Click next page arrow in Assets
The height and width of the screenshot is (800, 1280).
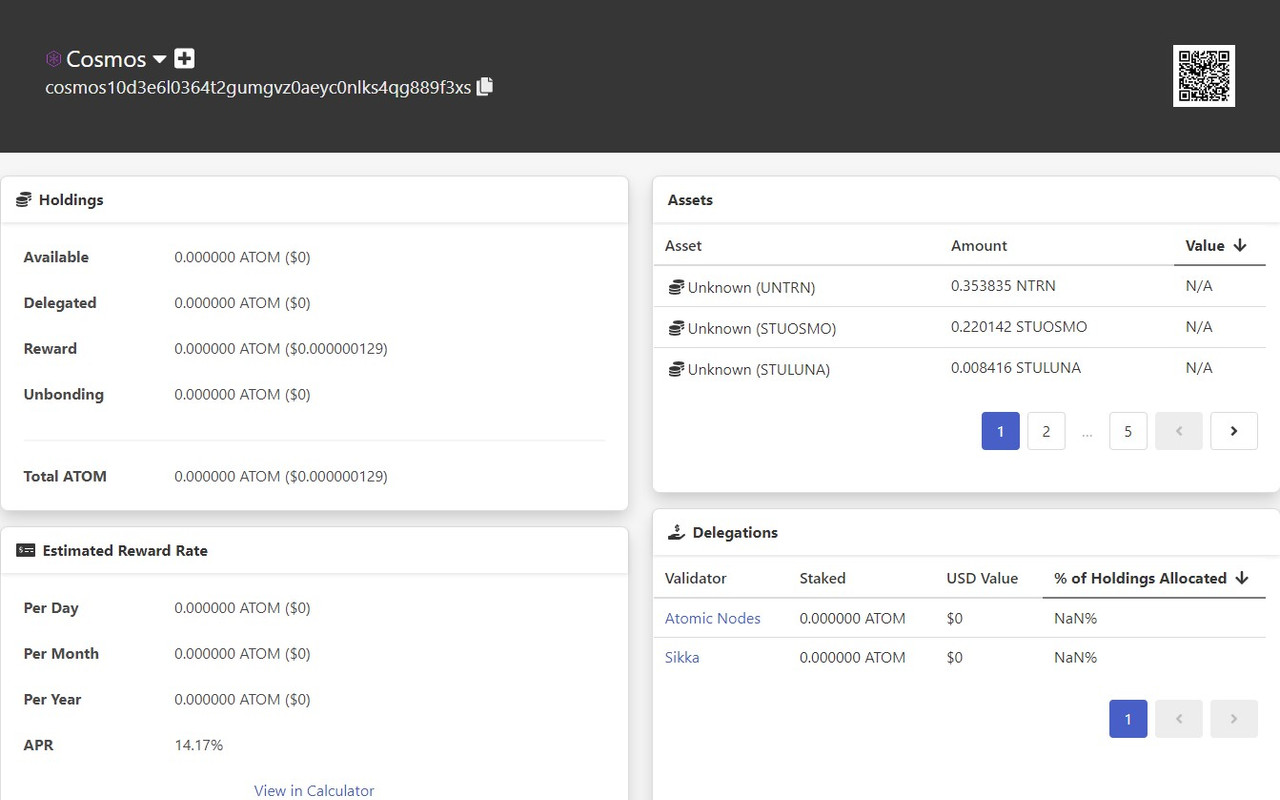click(1234, 431)
